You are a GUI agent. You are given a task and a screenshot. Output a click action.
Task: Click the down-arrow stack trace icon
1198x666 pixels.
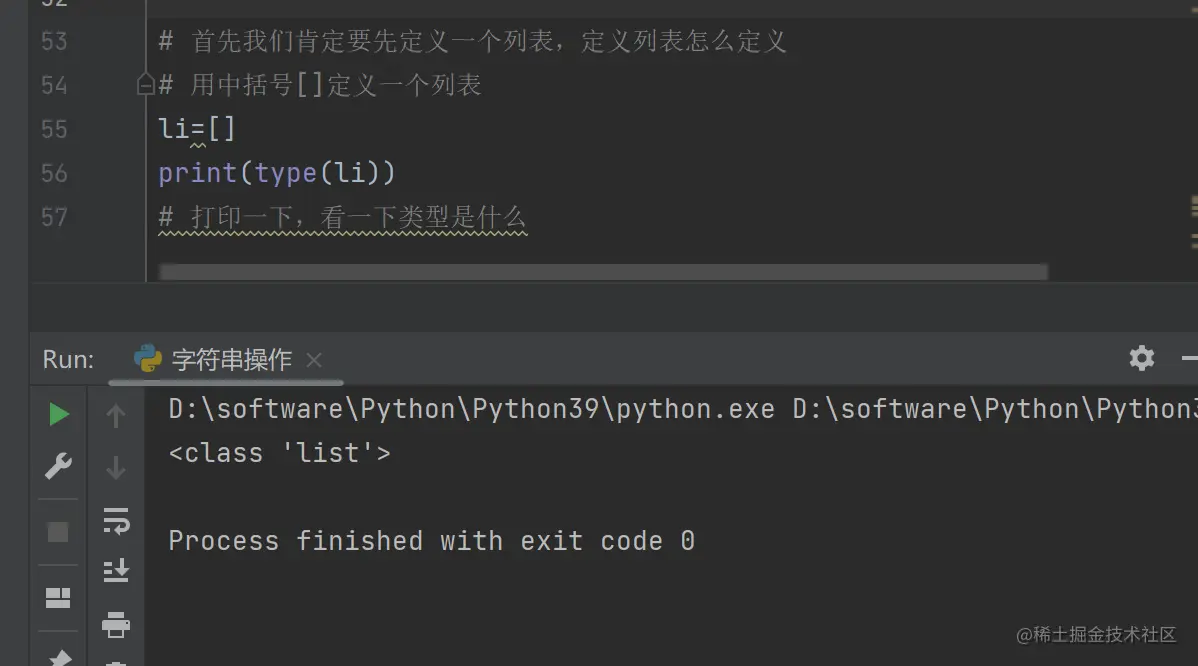[116, 467]
